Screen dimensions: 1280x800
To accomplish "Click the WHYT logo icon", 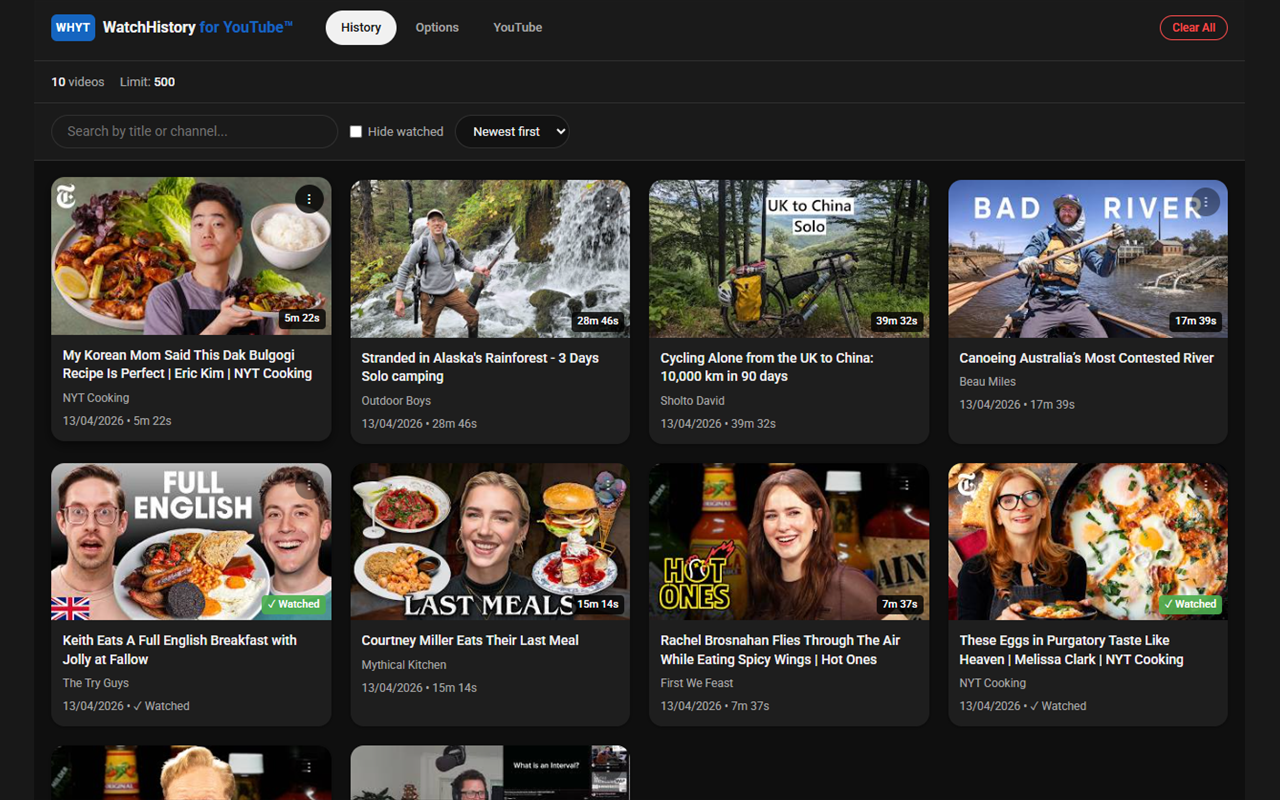I will [x=73, y=27].
